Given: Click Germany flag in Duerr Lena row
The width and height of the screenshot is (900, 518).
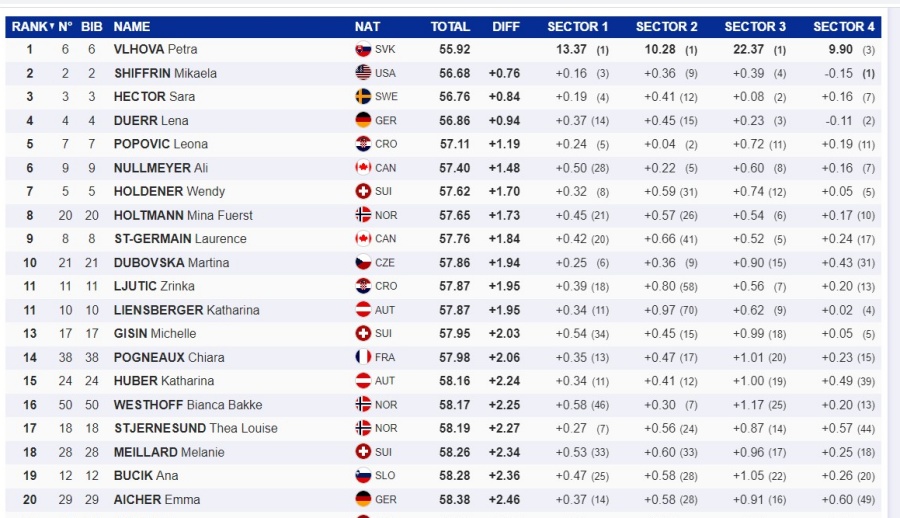Looking at the screenshot, I should [x=363, y=120].
